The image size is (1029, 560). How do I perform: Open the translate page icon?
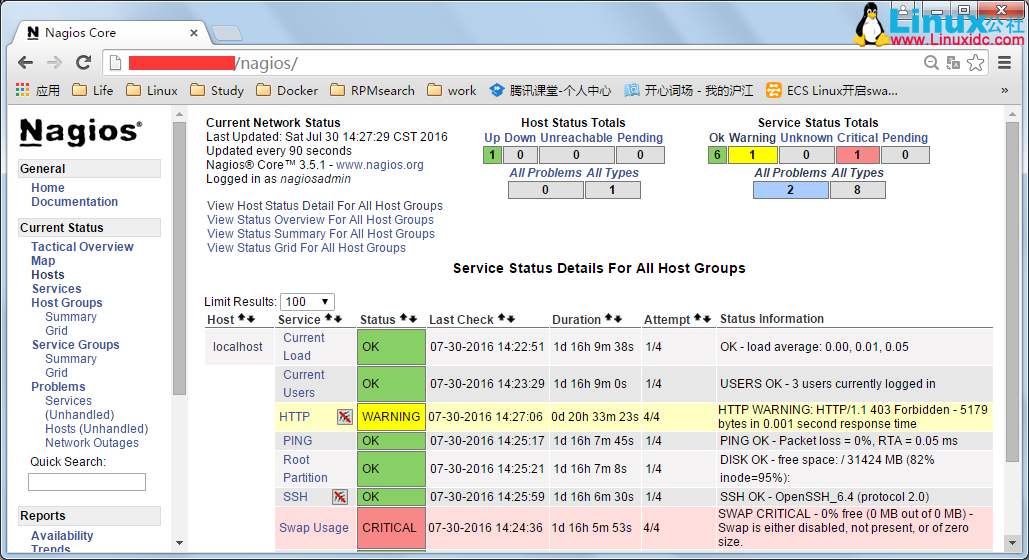point(953,63)
